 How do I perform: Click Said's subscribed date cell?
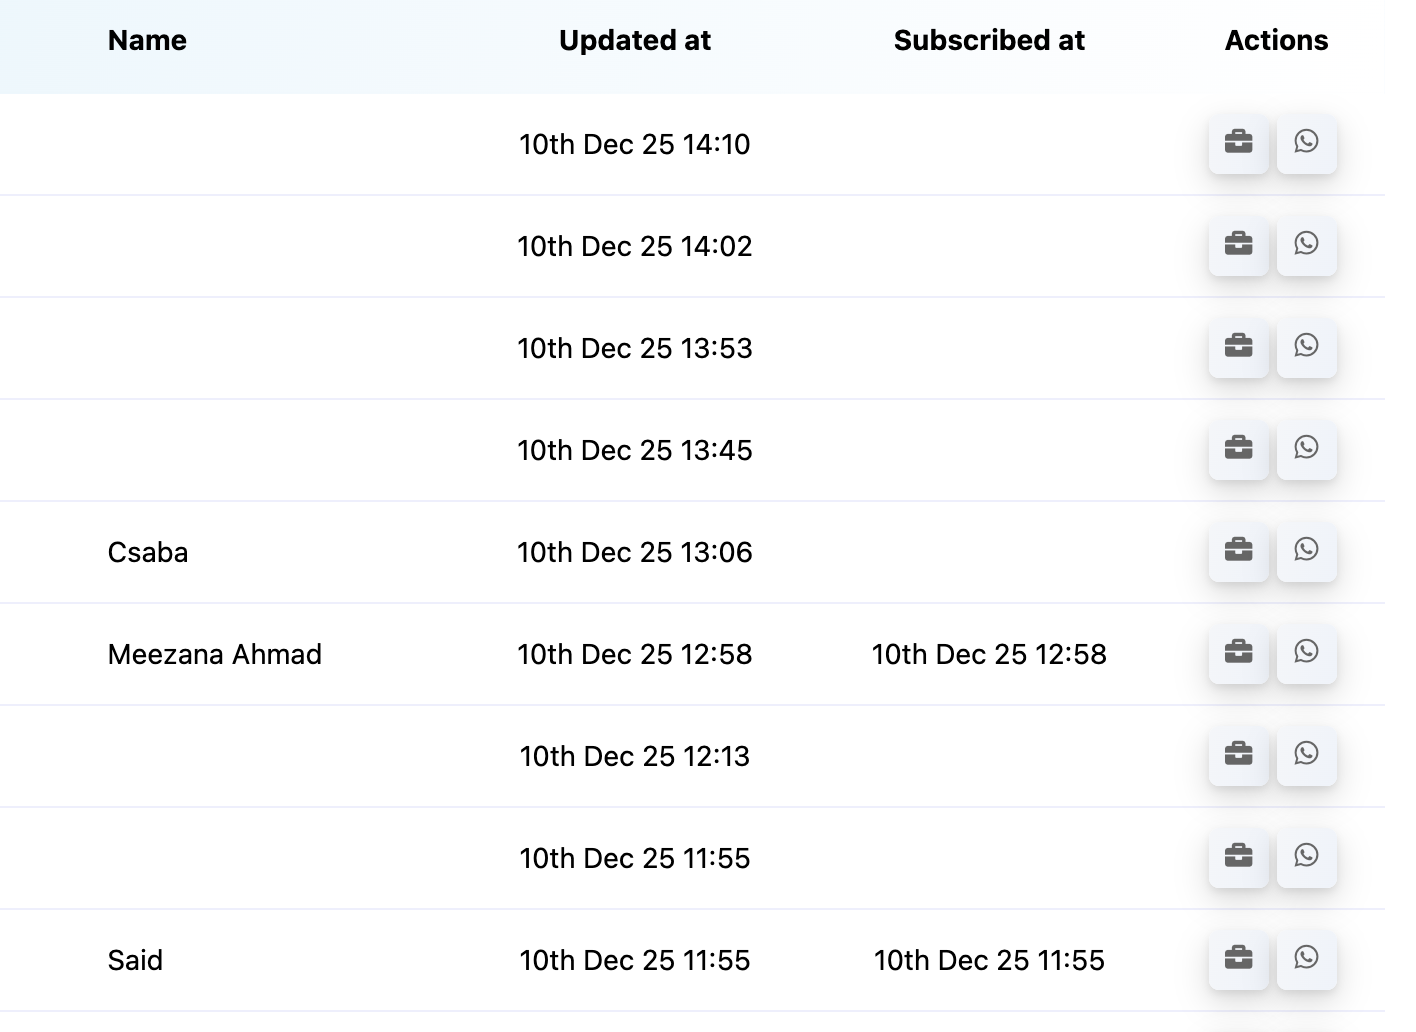[x=989, y=961]
